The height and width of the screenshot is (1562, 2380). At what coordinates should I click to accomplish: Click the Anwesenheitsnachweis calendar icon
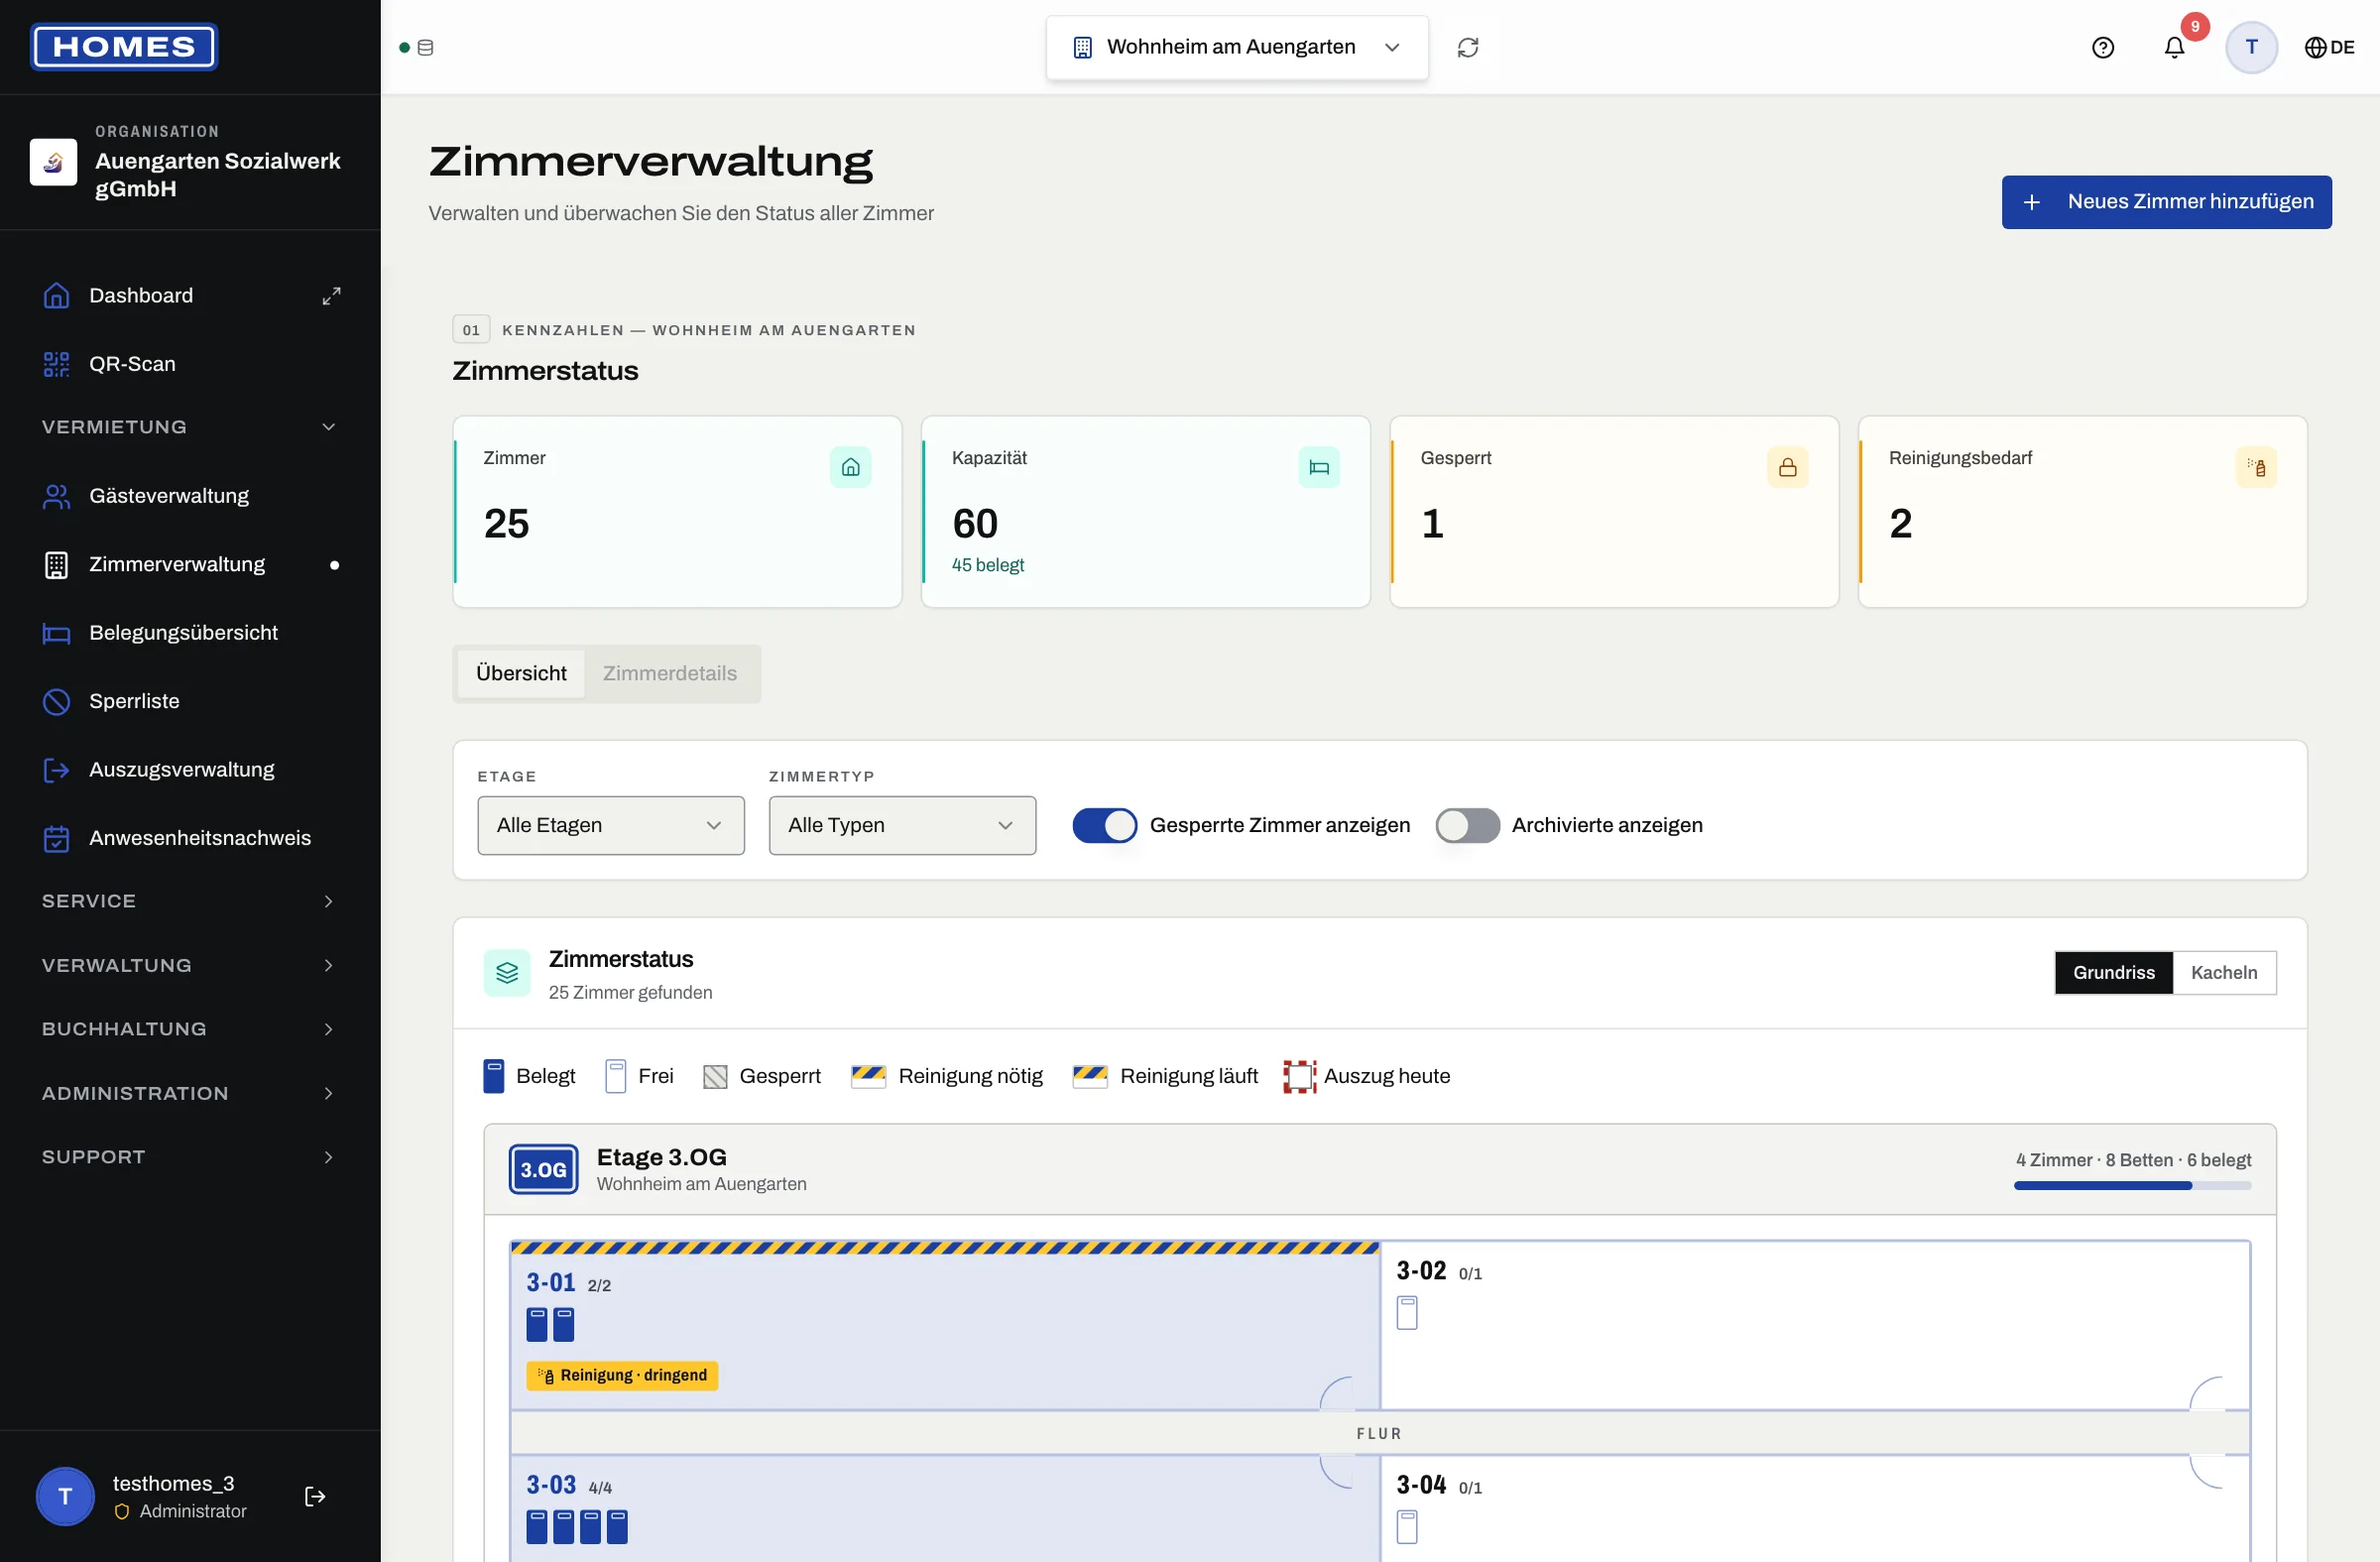(56, 838)
